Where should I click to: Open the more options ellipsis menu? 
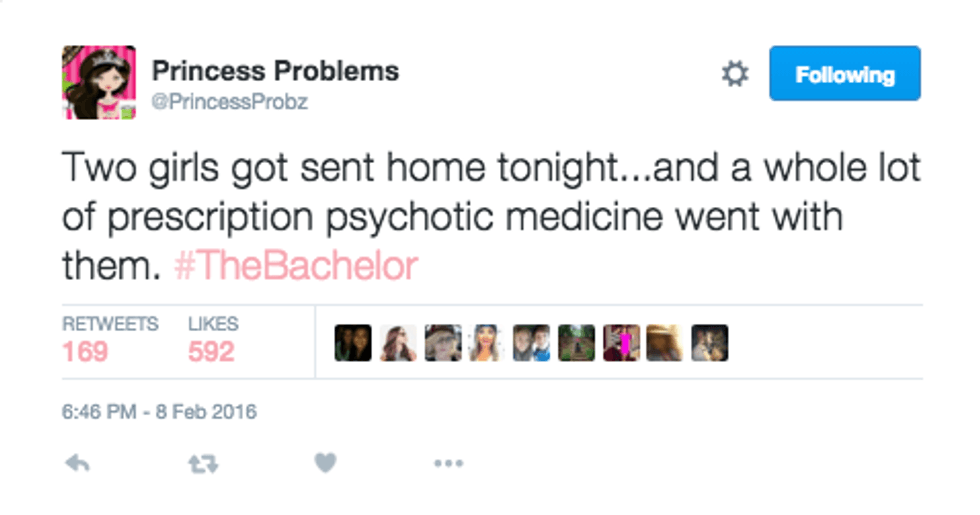tap(448, 463)
